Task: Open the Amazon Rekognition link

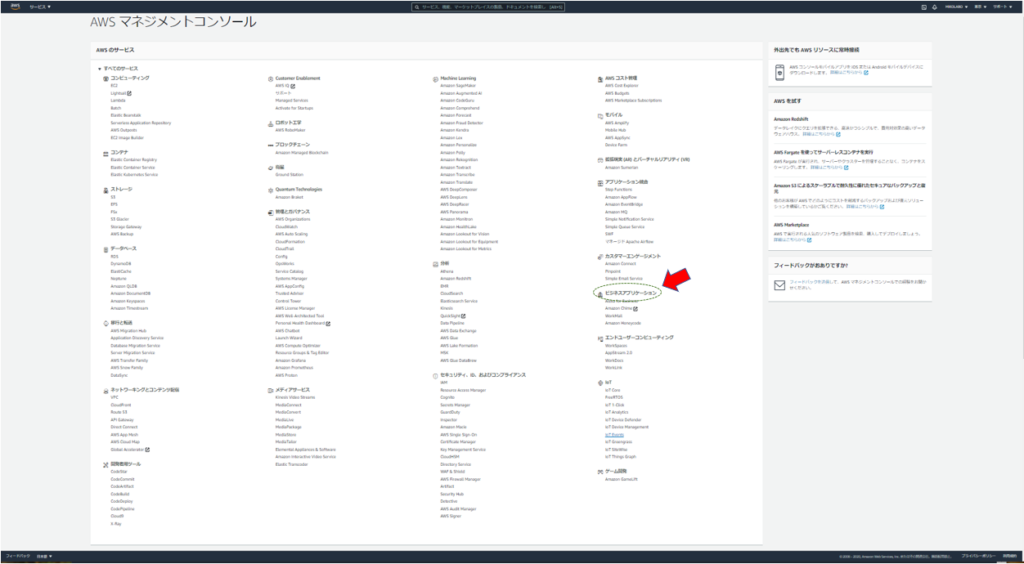Action: point(459,160)
